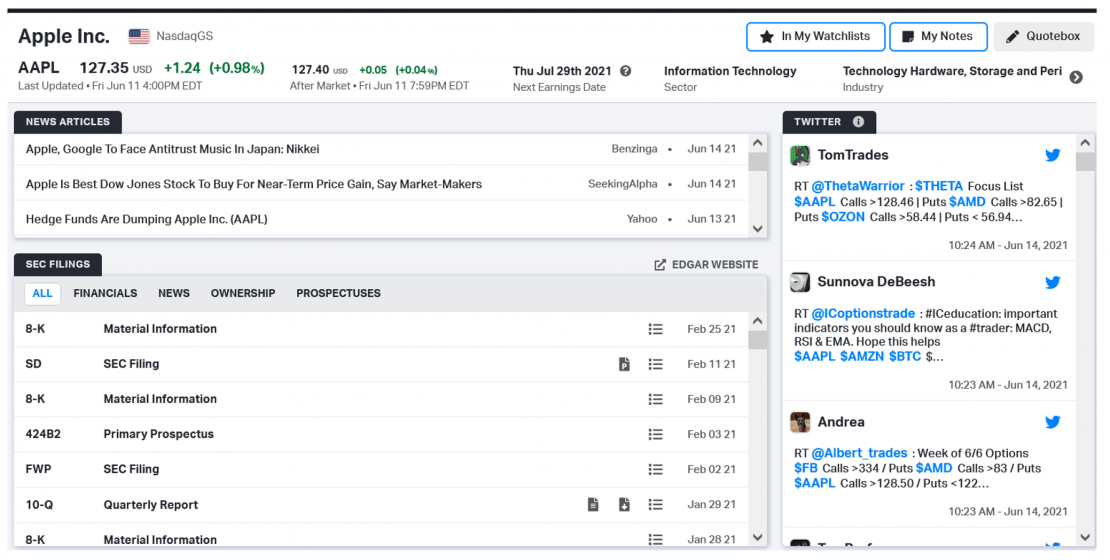Click the Twitter panel info icon
This screenshot has width=1110, height=560.
pos(858,122)
